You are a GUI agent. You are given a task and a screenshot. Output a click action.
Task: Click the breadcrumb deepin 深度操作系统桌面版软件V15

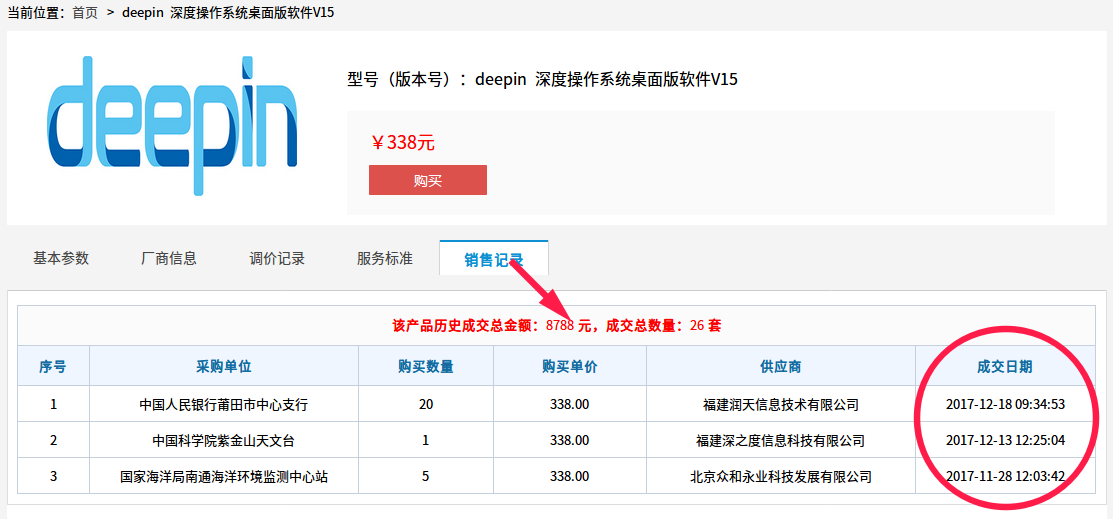coord(229,13)
